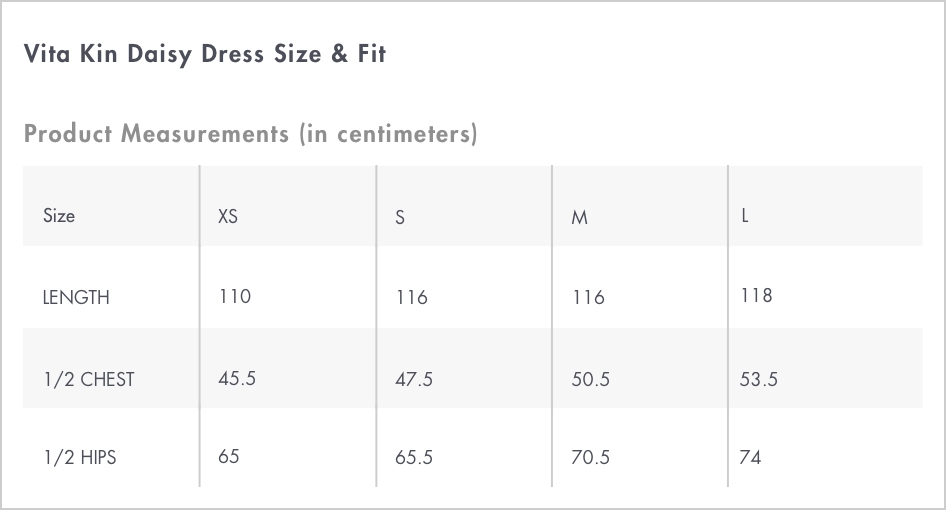Select the Product Measurements heading
The image size is (946, 510).
250,133
